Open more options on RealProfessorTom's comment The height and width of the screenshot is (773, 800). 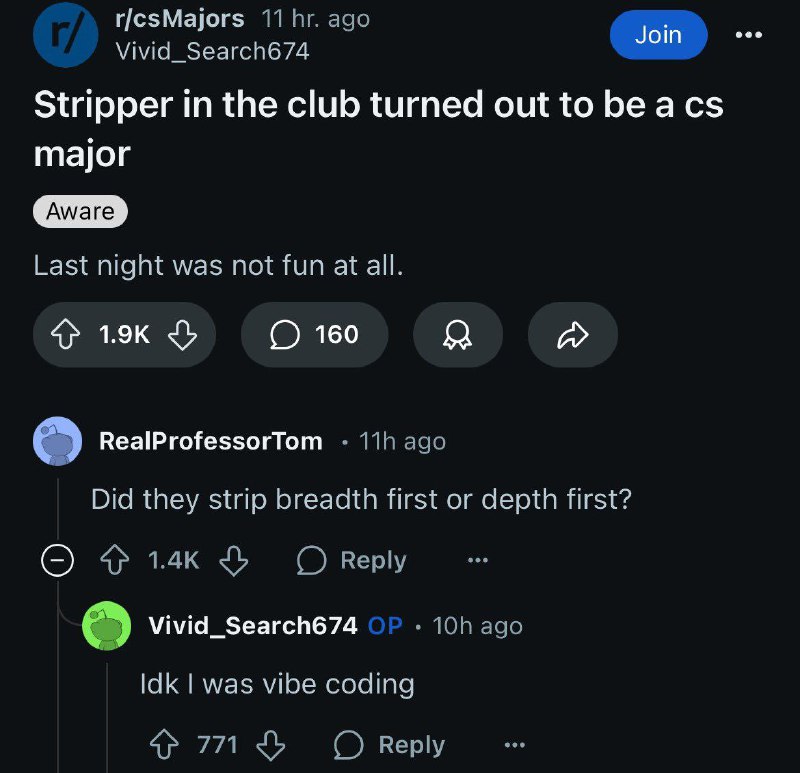[x=478, y=560]
